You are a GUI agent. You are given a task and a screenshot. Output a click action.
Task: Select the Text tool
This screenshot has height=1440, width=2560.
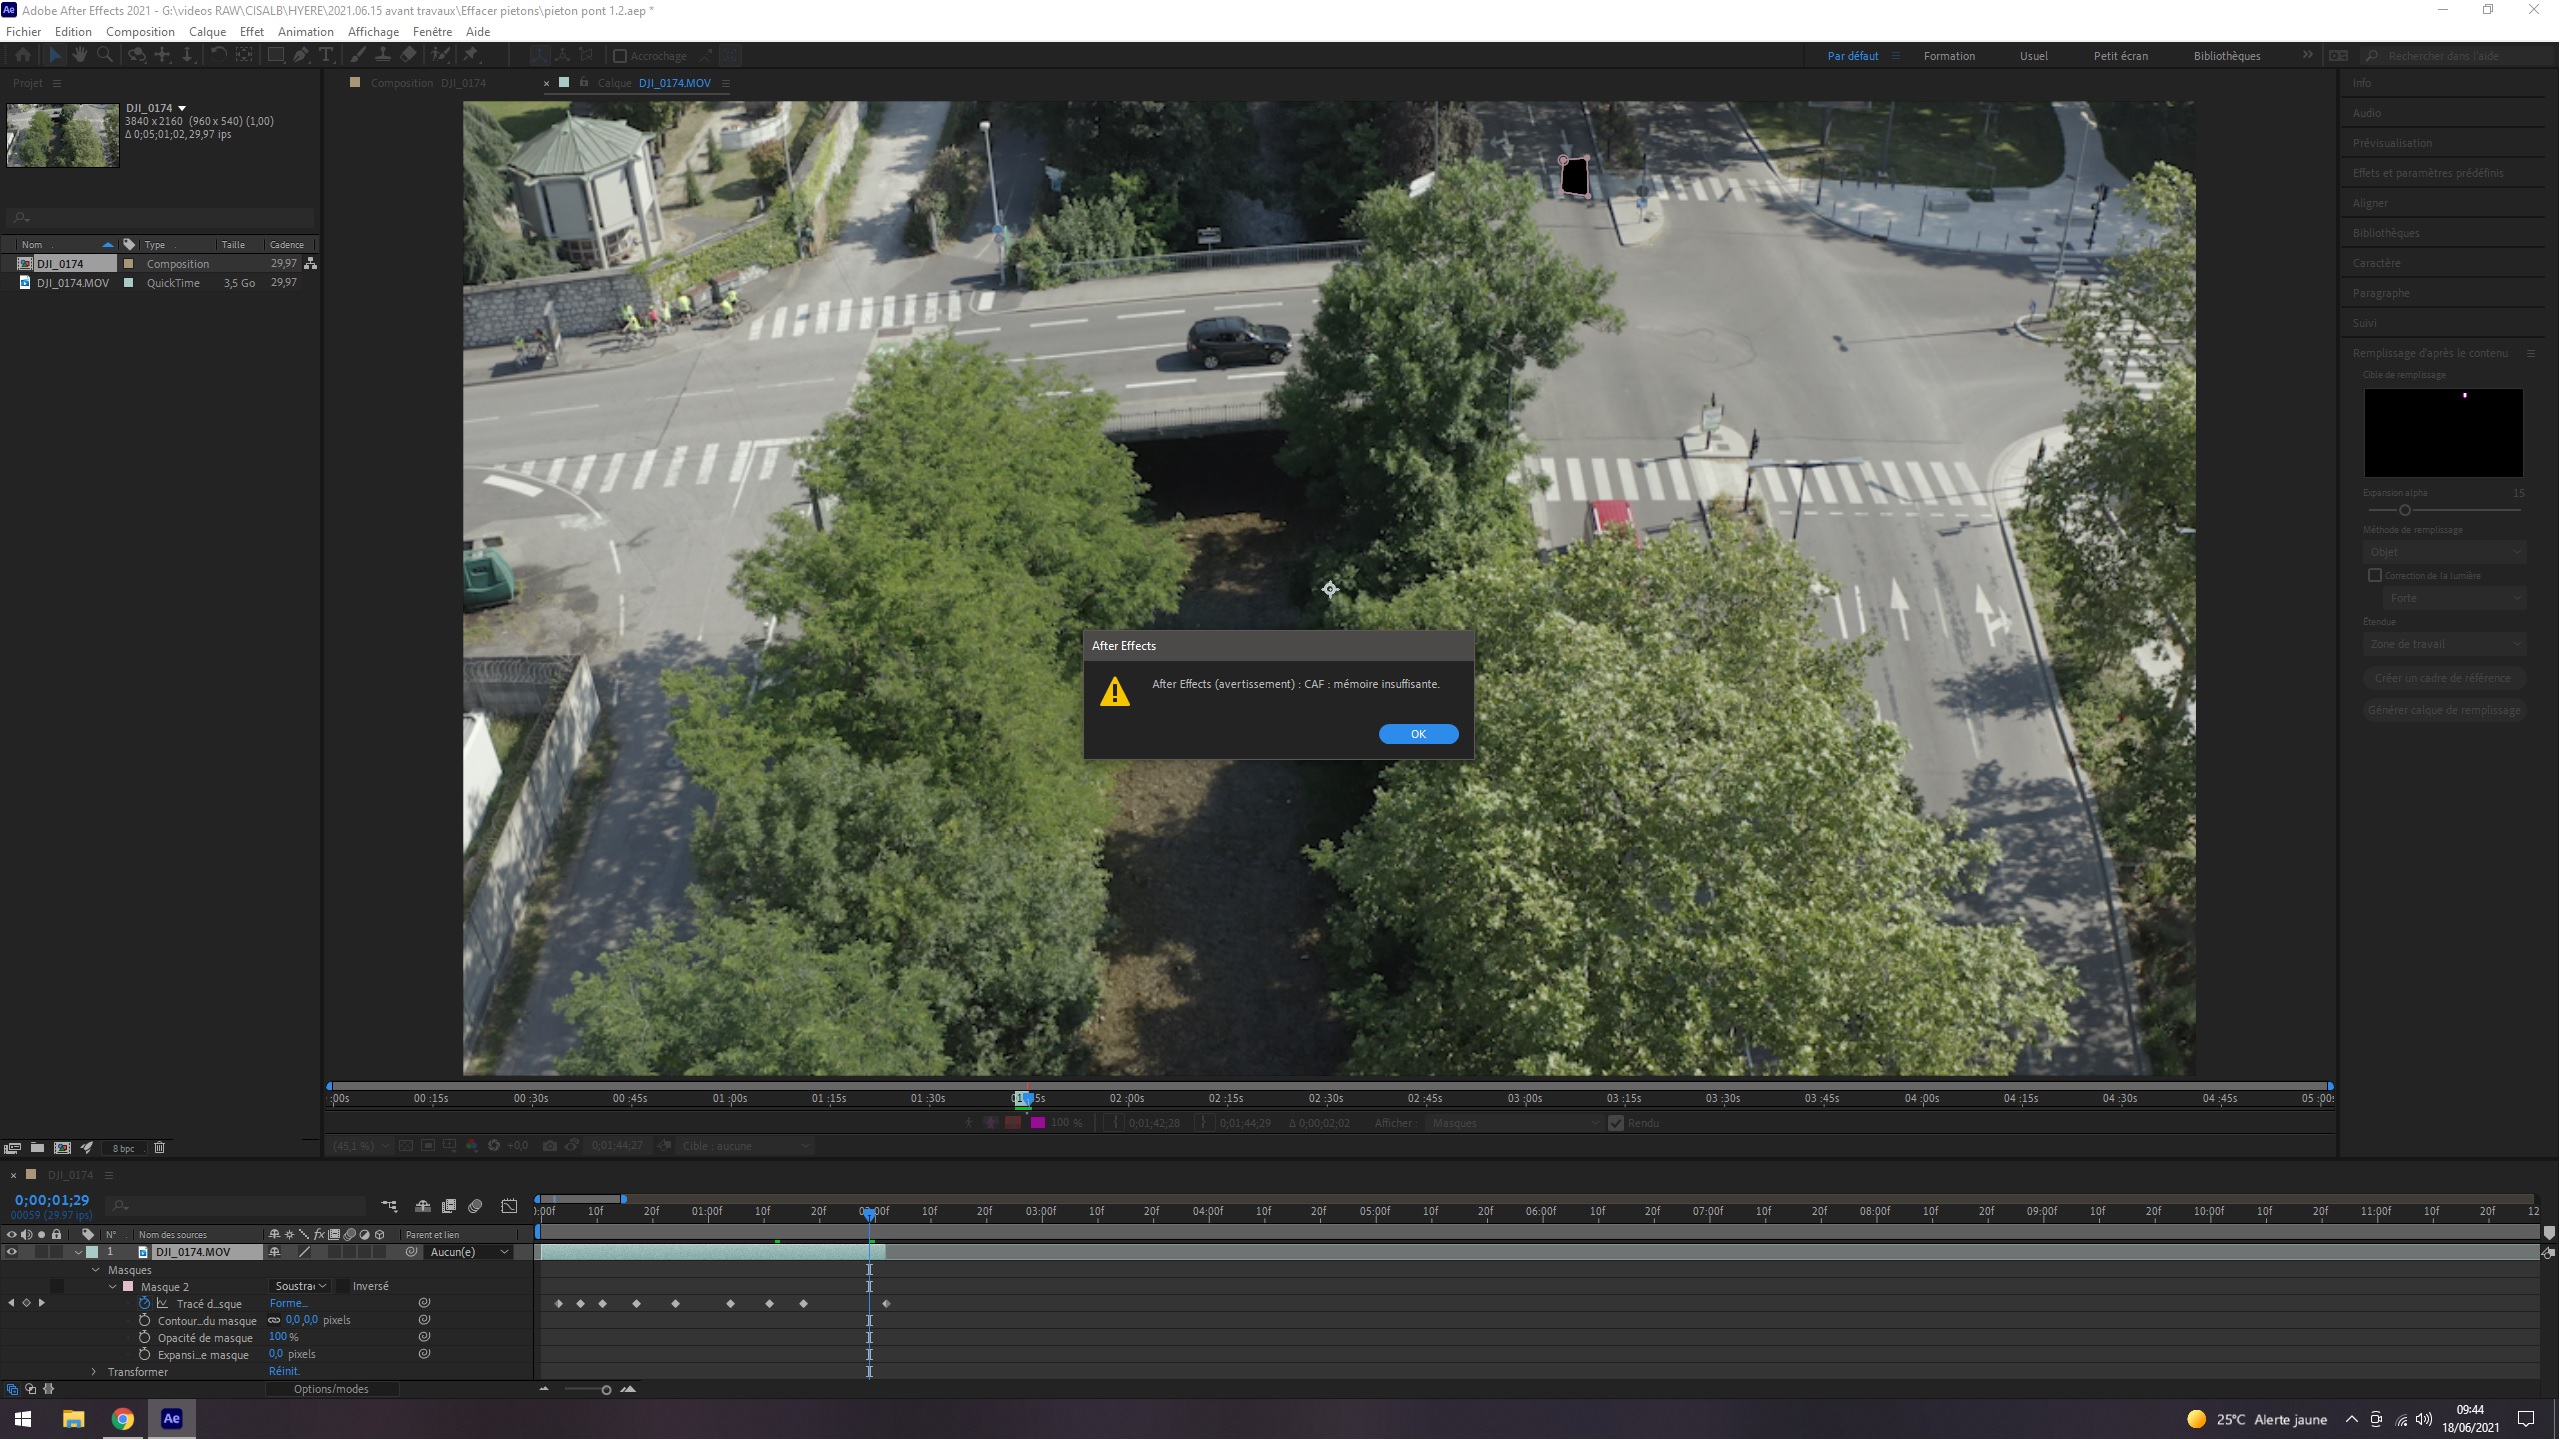(326, 56)
